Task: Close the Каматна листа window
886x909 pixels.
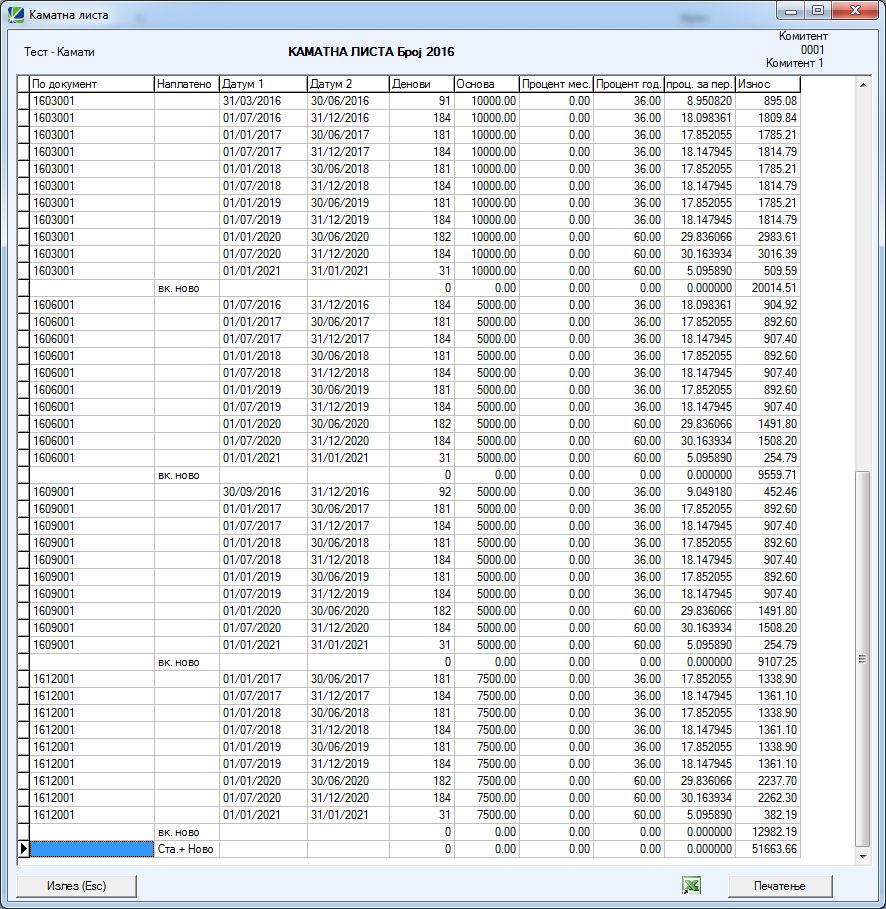Action: click(855, 10)
